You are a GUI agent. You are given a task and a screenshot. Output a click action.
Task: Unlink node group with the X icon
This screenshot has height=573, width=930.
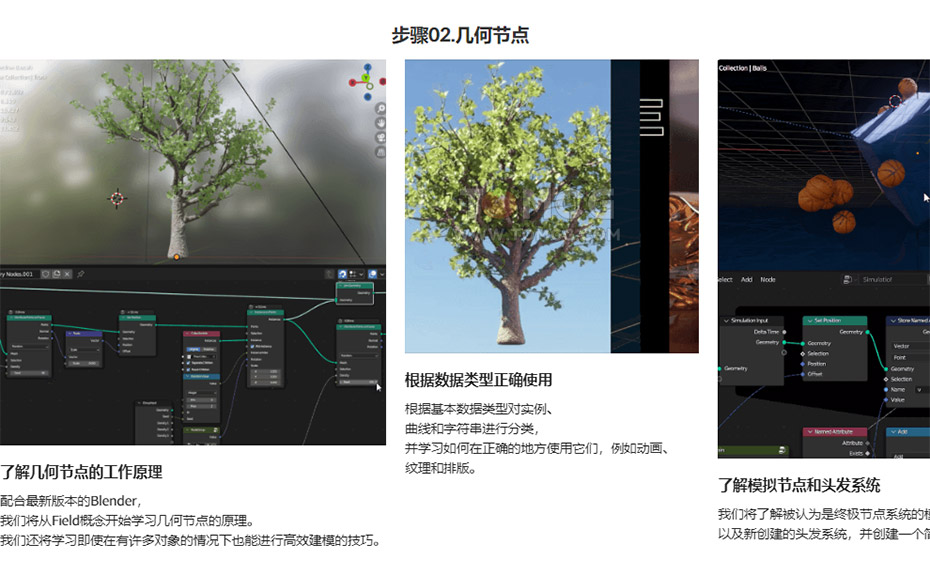coord(67,274)
